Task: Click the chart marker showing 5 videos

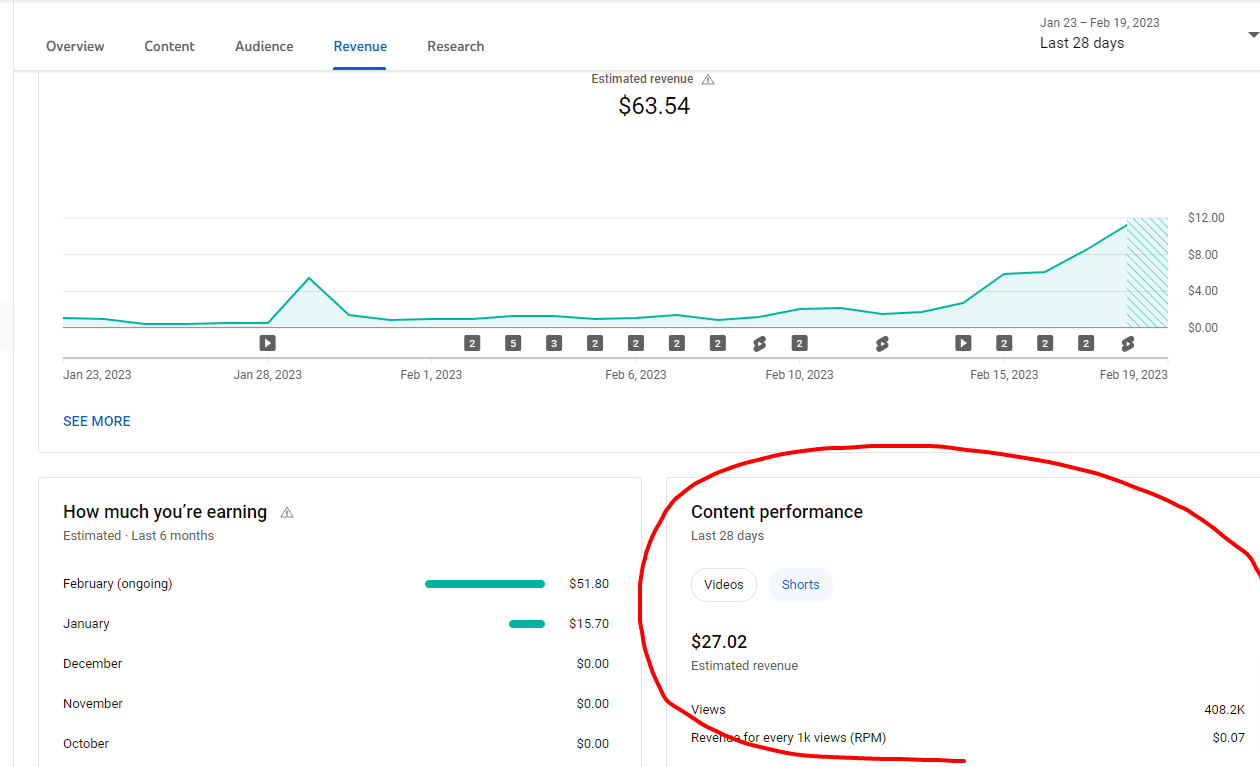Action: click(513, 343)
